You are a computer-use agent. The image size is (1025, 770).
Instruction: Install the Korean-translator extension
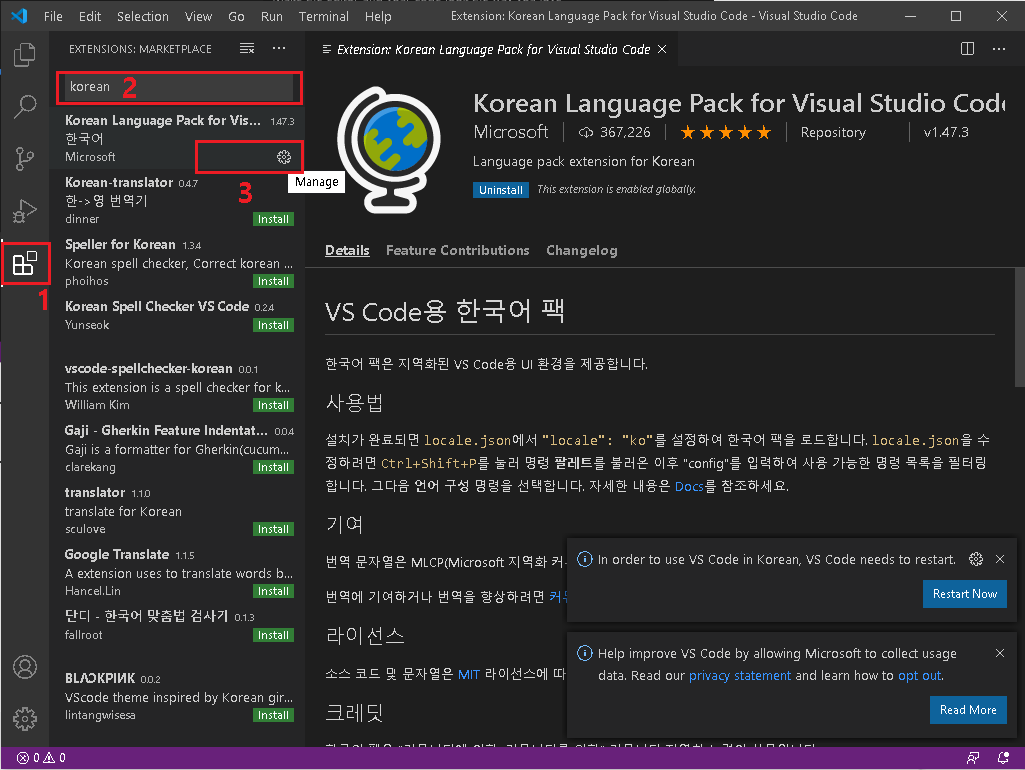click(273, 220)
